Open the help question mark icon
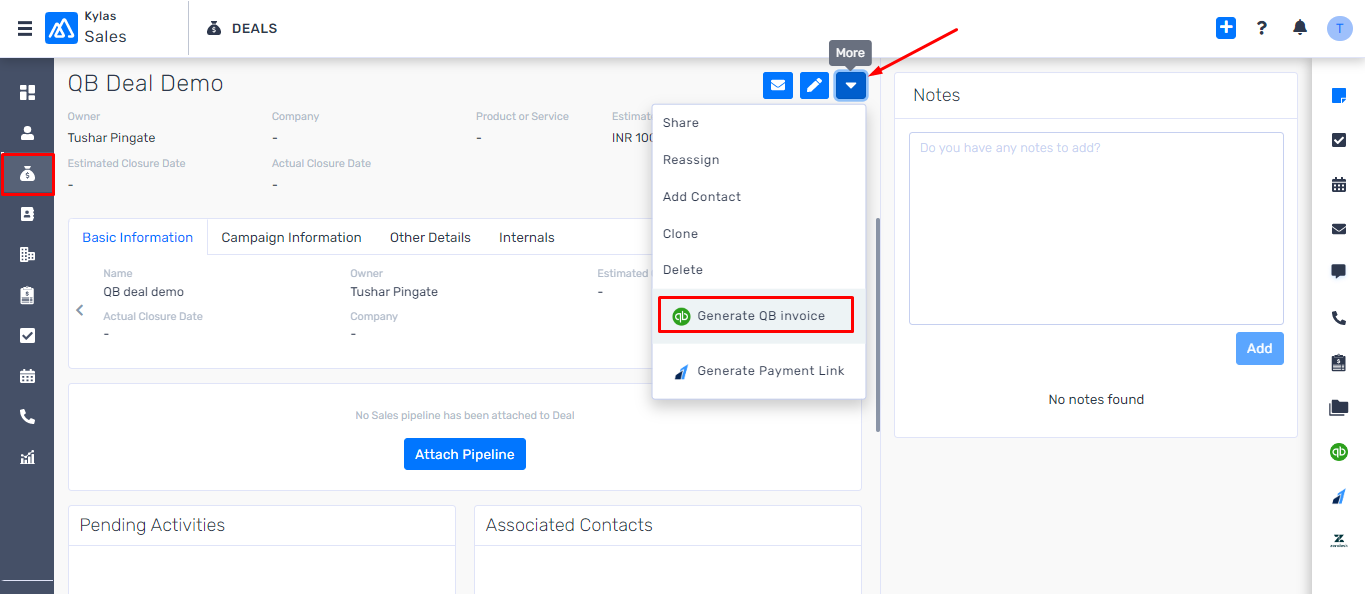The image size is (1365, 594). pyautogui.click(x=1262, y=28)
